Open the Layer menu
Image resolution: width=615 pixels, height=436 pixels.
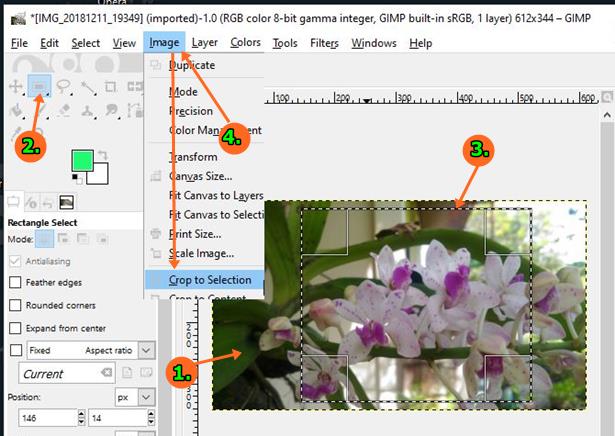click(204, 42)
